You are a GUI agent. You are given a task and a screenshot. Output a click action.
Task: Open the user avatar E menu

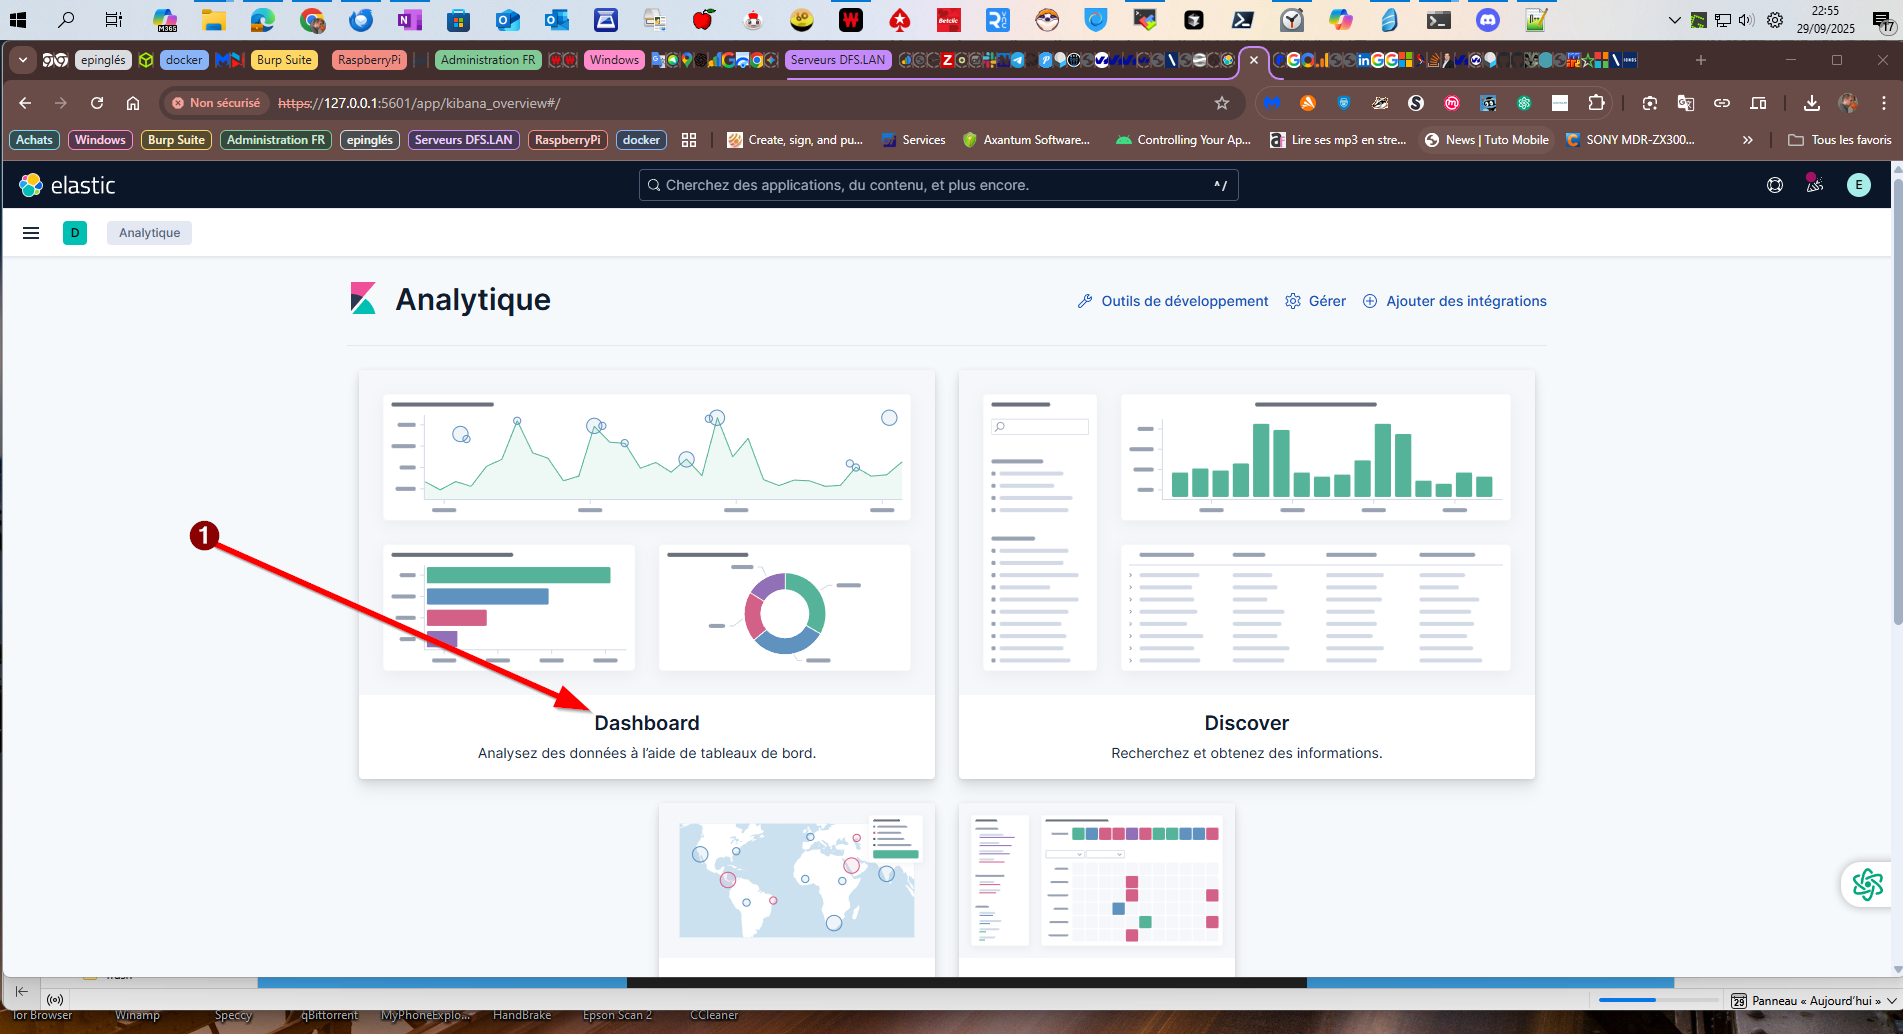tap(1858, 185)
